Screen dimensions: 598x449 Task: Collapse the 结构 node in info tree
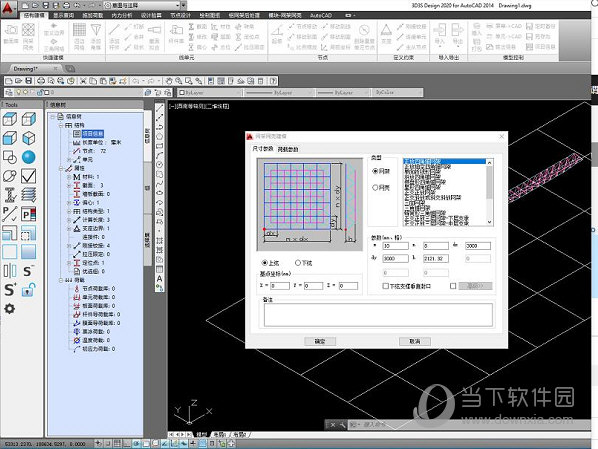pyautogui.click(x=61, y=125)
